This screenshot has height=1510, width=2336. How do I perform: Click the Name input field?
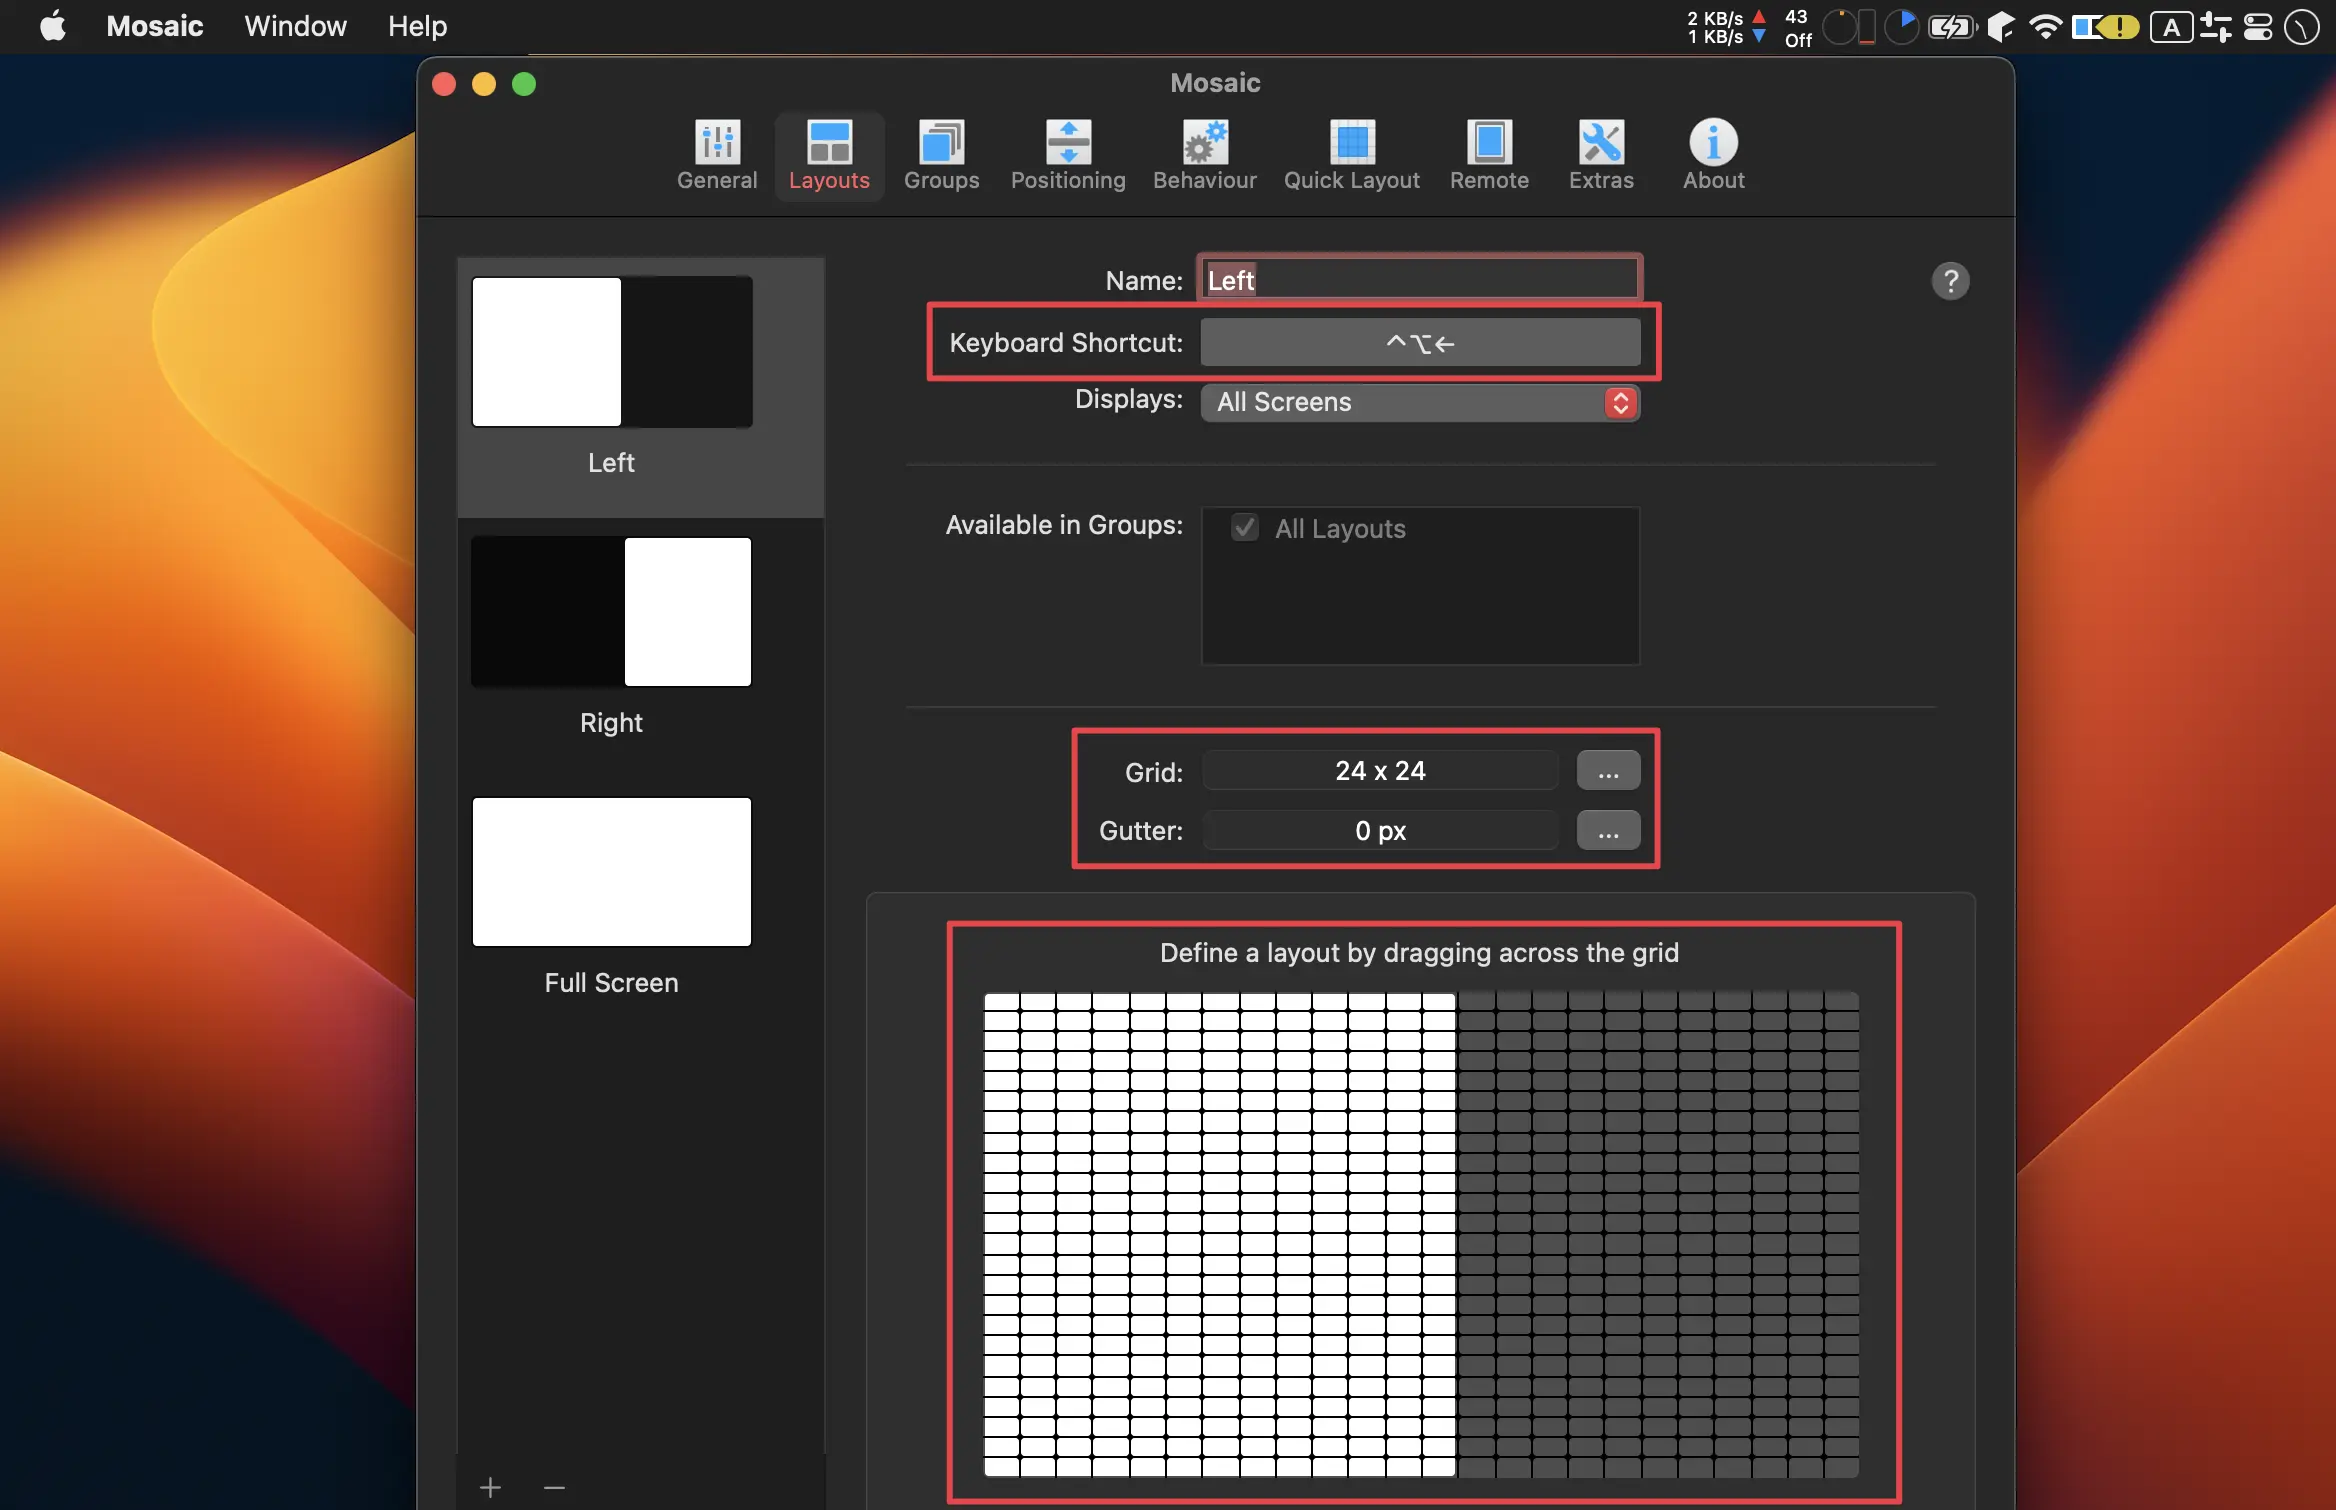(1418, 277)
